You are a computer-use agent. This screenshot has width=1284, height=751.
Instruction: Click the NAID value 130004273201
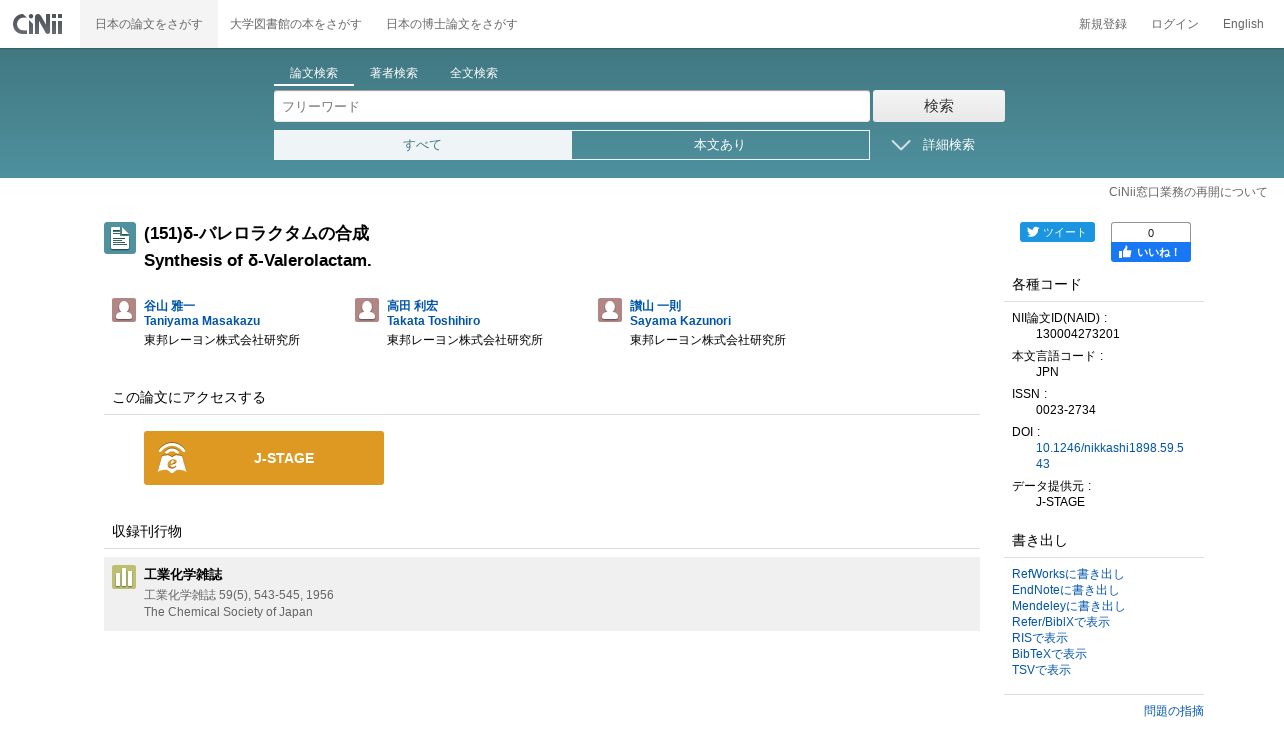point(1078,334)
